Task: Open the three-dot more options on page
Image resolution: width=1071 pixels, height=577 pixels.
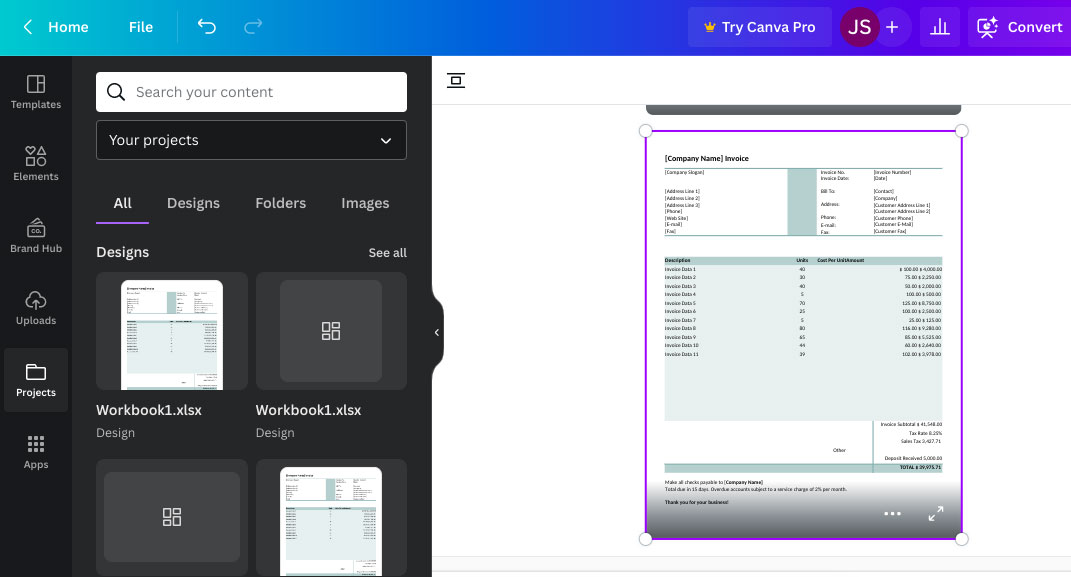Action: (892, 514)
